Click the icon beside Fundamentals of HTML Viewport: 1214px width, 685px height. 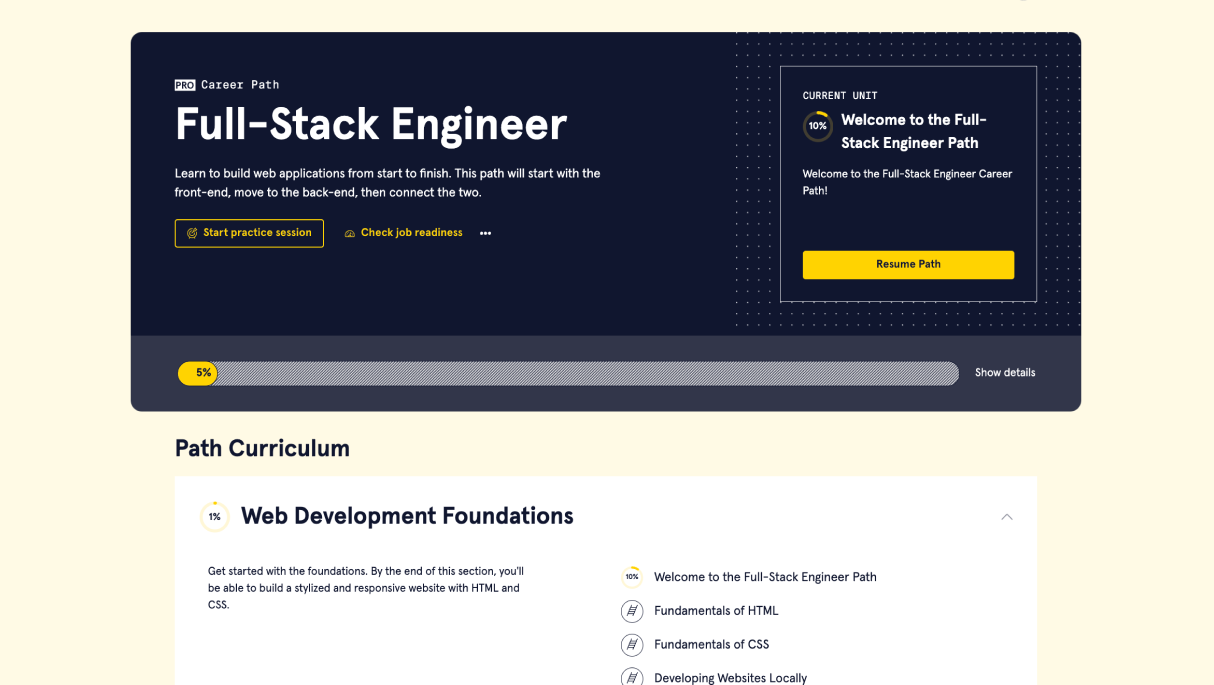(x=632, y=611)
